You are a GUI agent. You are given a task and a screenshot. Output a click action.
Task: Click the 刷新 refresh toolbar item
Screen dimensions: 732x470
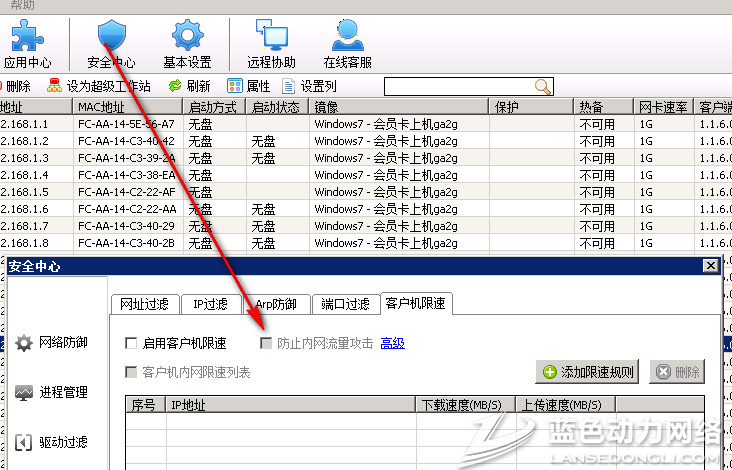pos(189,86)
